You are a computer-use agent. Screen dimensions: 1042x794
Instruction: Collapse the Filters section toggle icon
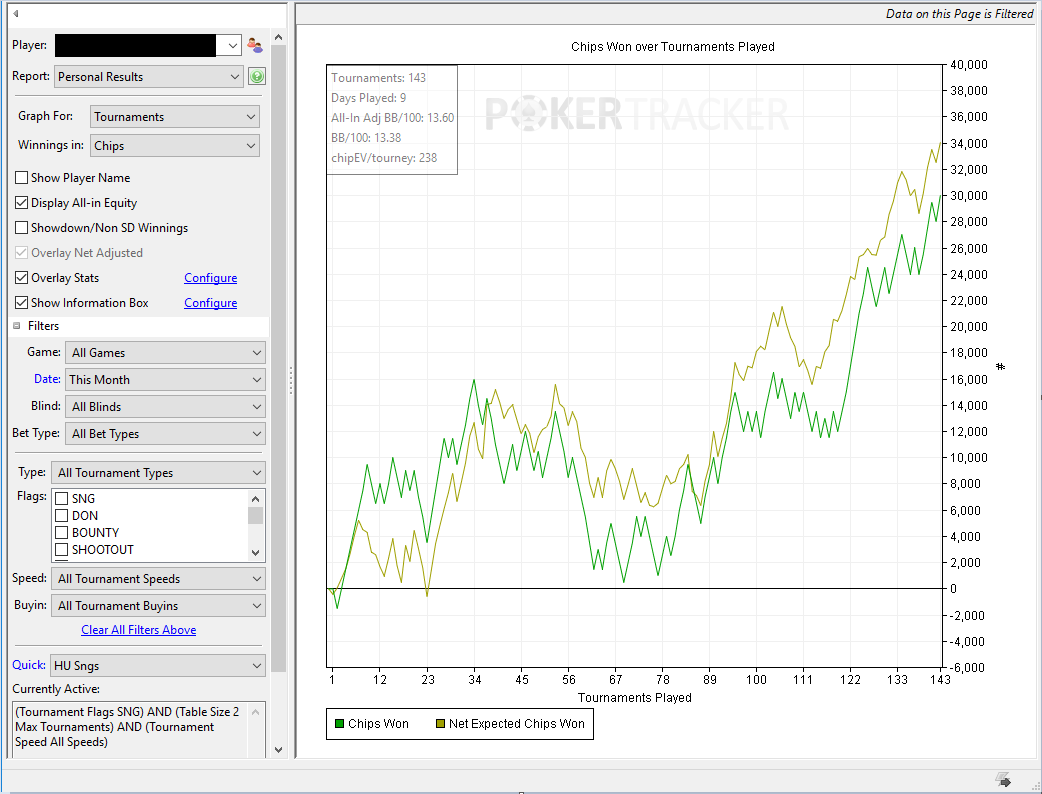coord(17,326)
